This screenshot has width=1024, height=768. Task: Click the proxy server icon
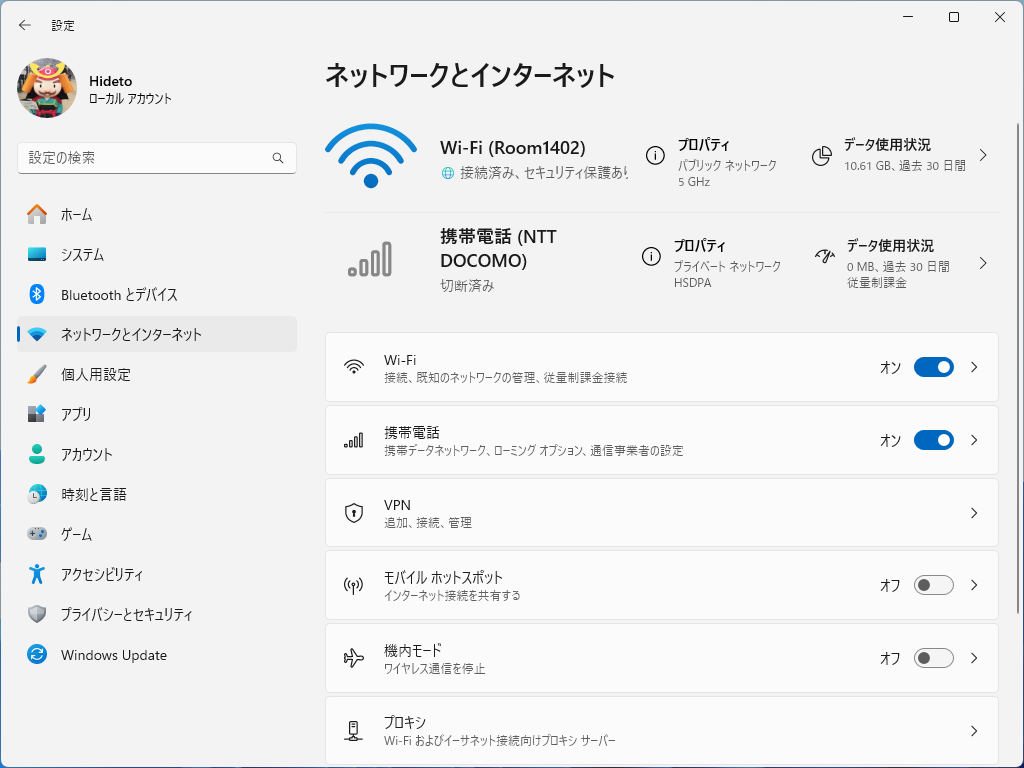(x=352, y=730)
